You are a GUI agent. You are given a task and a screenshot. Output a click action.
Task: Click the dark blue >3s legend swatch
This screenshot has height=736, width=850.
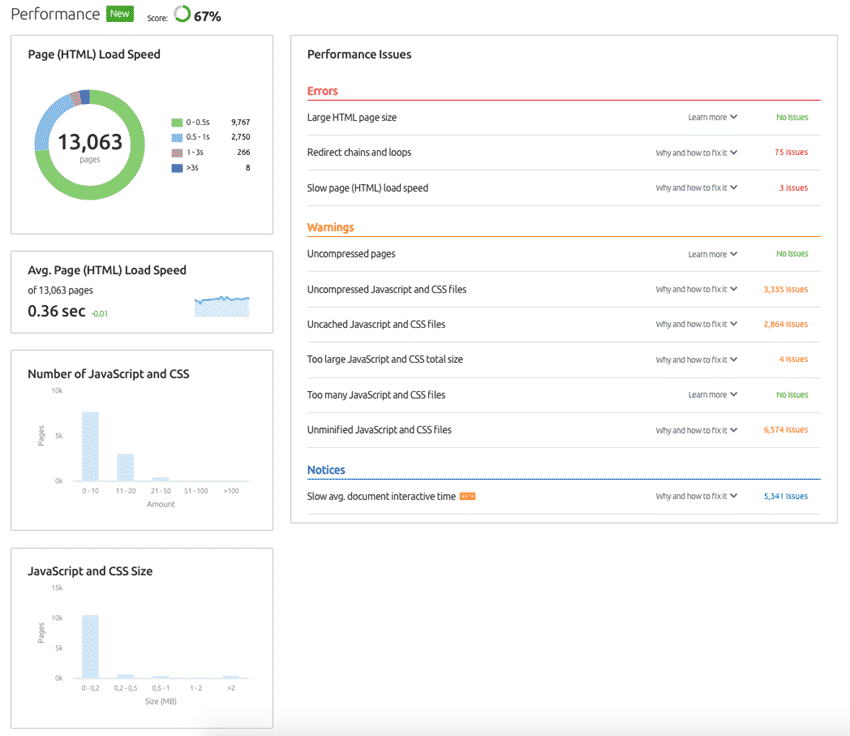(x=177, y=167)
